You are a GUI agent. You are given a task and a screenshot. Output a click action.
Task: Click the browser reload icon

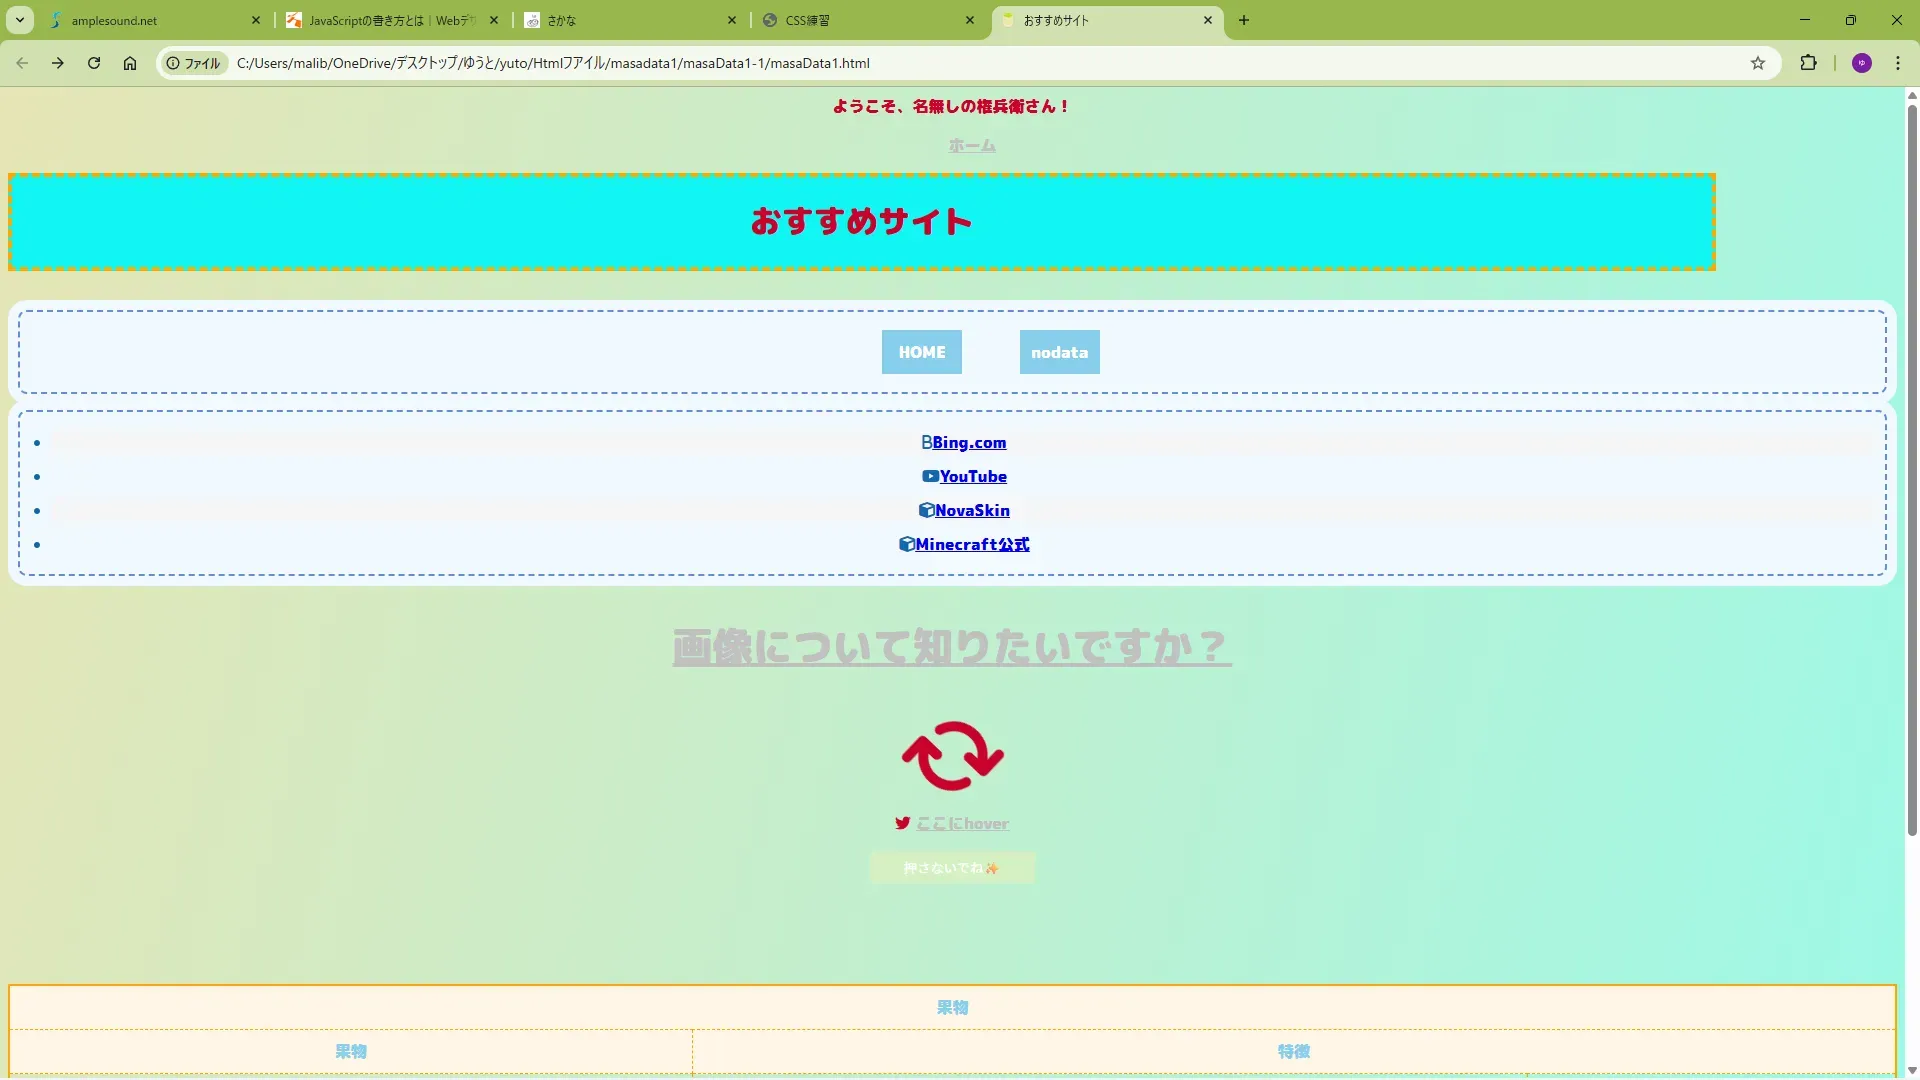tap(94, 63)
